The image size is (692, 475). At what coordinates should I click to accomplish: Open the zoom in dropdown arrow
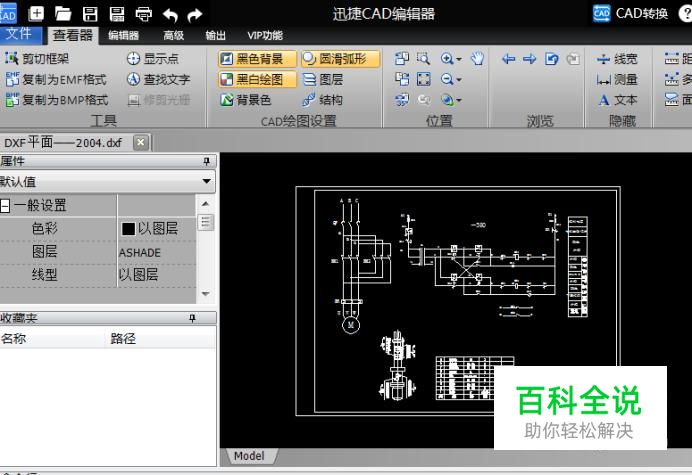click(459, 59)
